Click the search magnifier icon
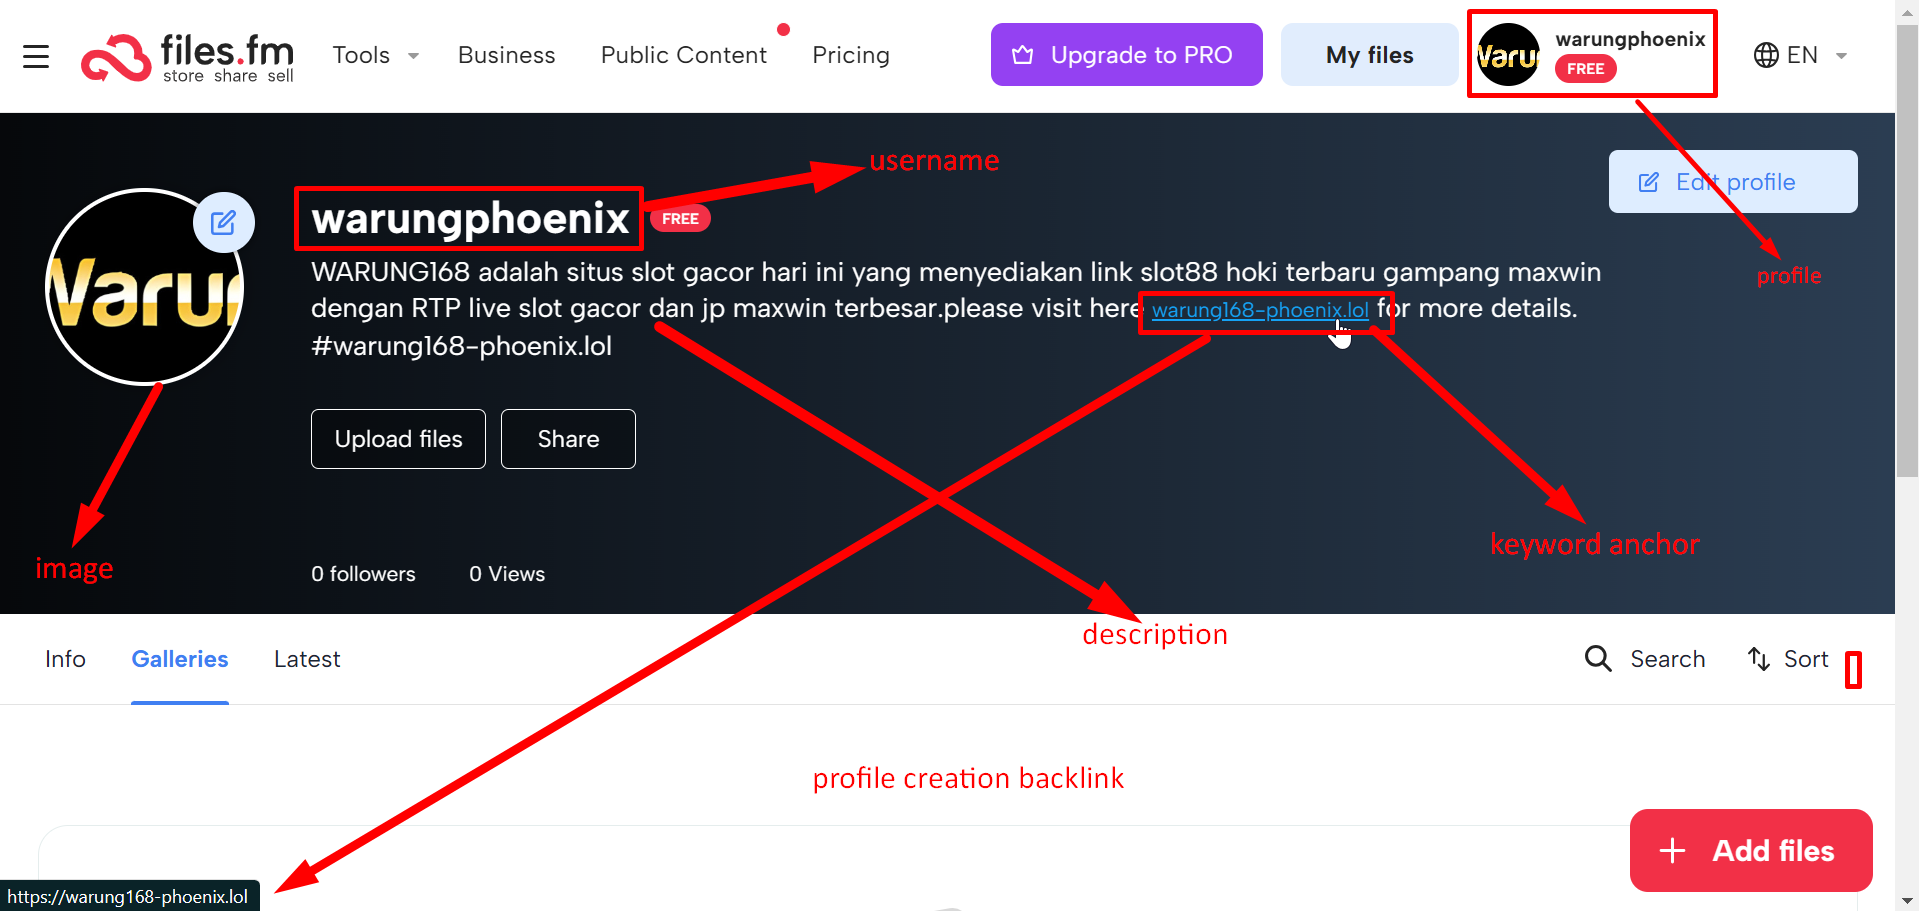1919x911 pixels. click(x=1598, y=659)
